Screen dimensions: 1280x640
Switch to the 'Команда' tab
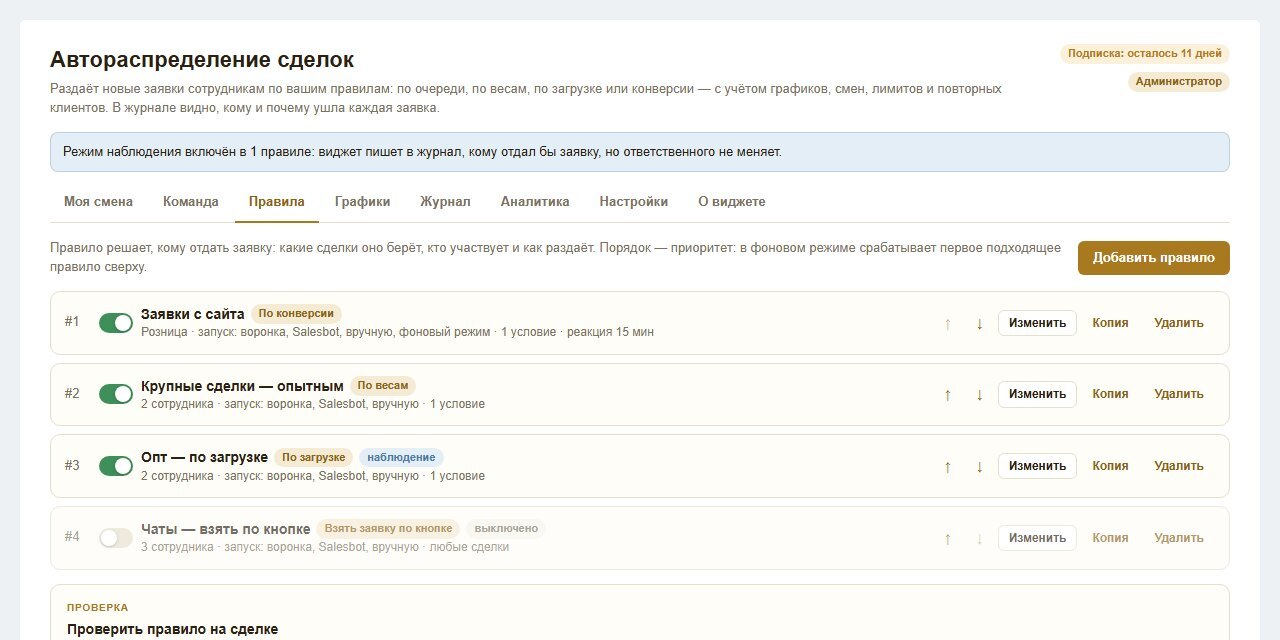[191, 201]
